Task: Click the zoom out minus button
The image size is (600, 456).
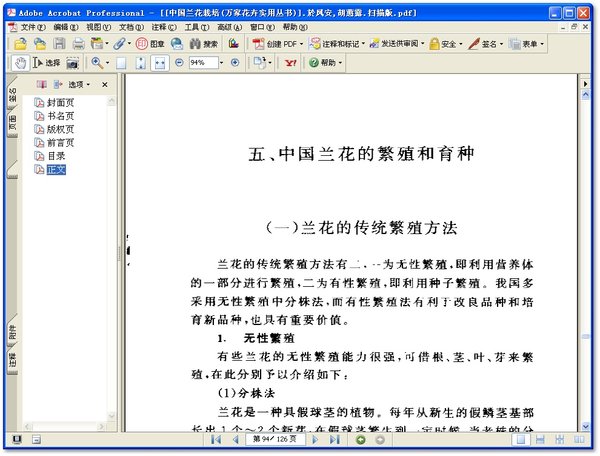Action: [179, 62]
